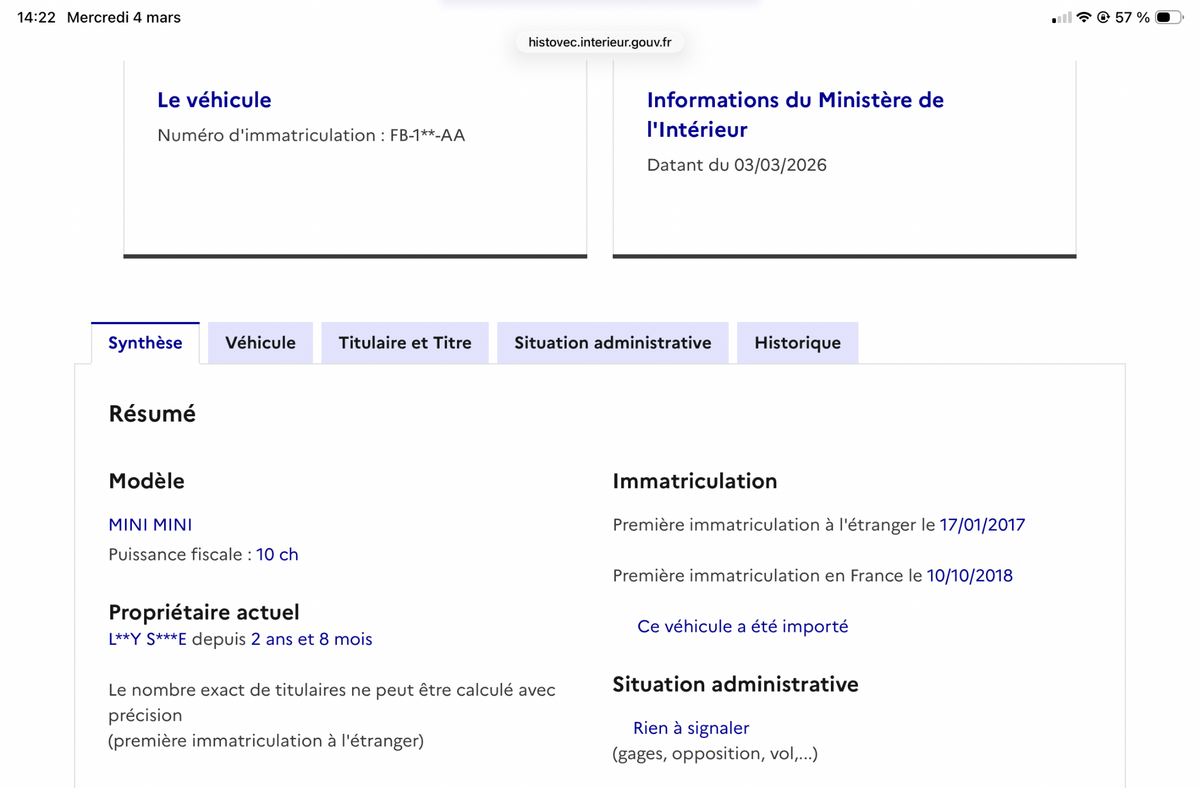This screenshot has width=1200, height=788.
Task: Open the Synthèse tab
Action: pos(145,343)
